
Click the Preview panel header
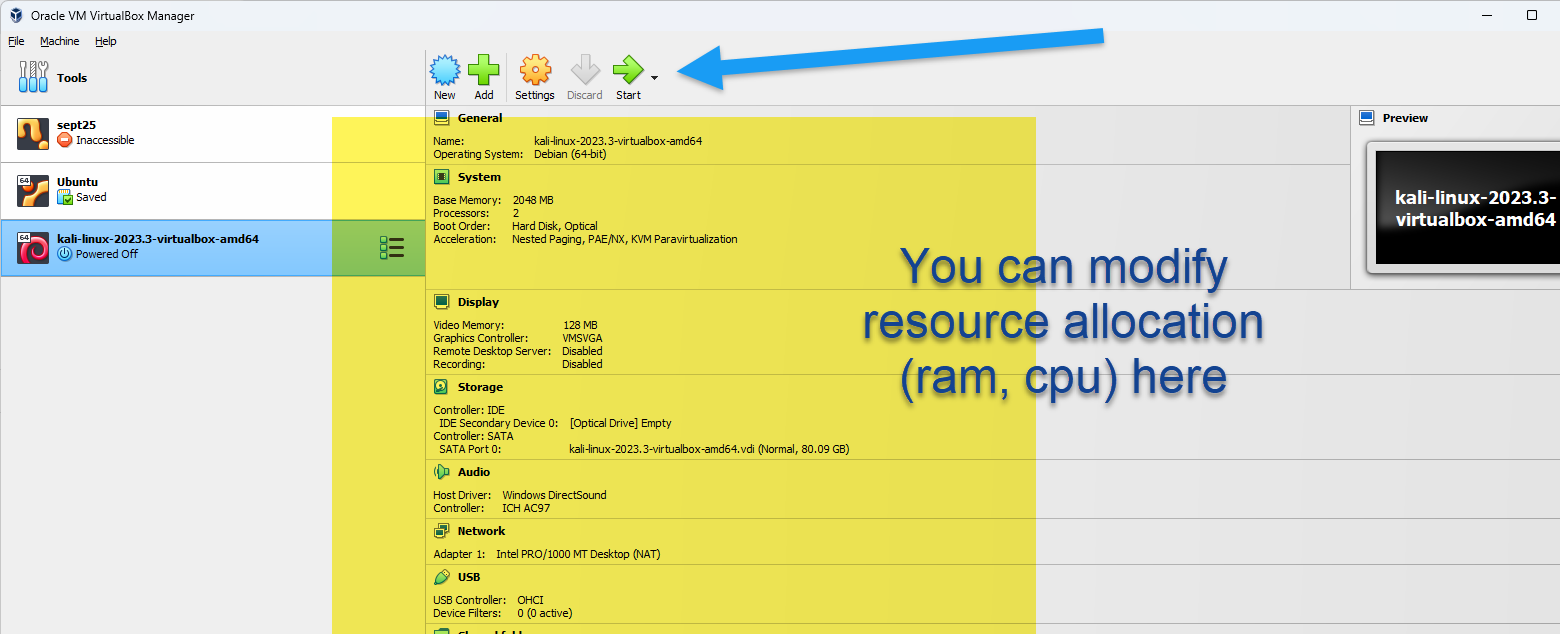point(1405,118)
